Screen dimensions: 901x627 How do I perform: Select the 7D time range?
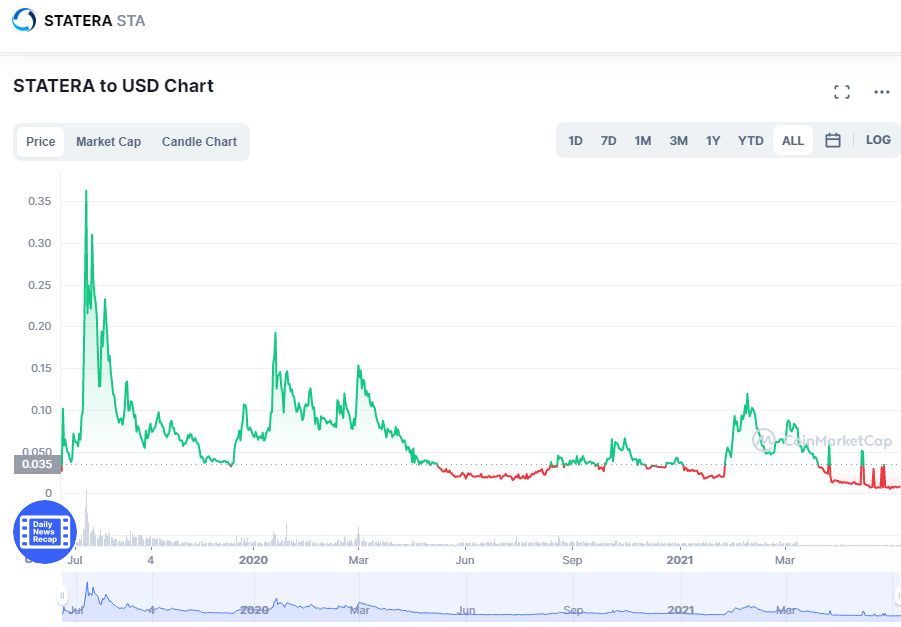click(609, 141)
